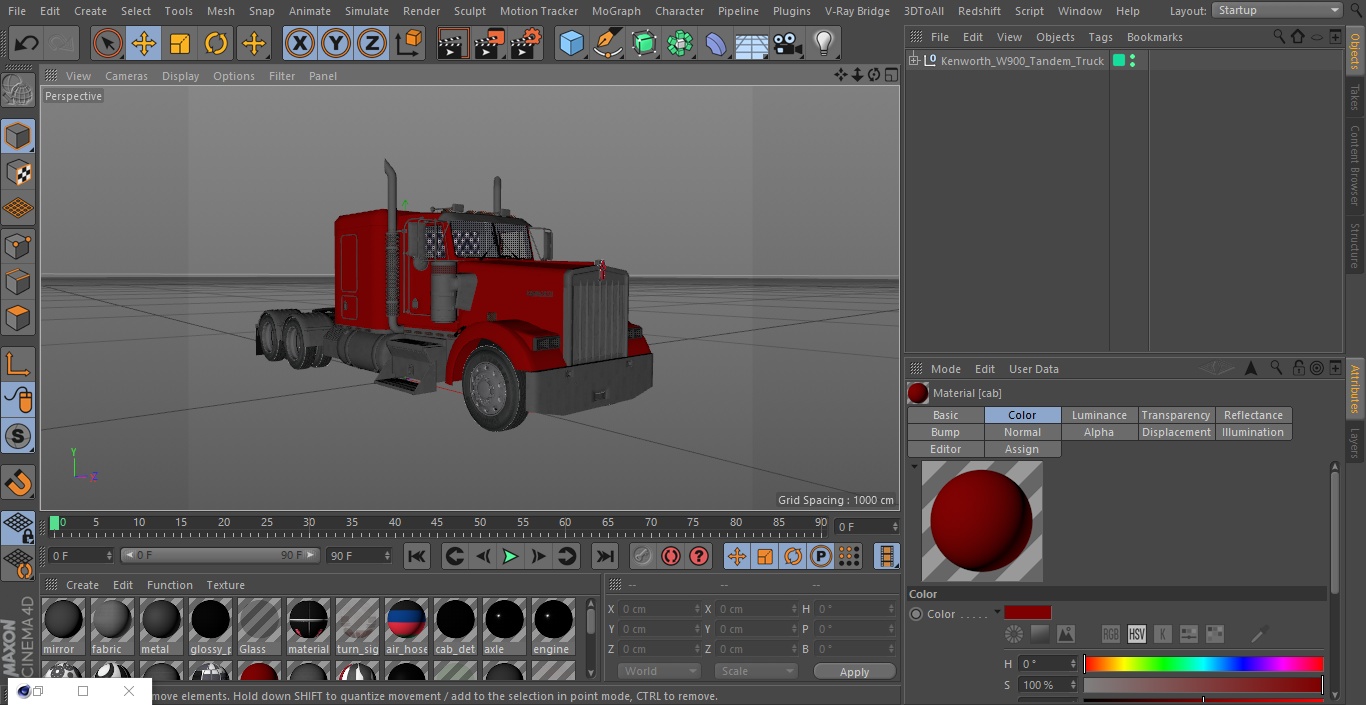This screenshot has height=705, width=1366.
Task: Click Render View clapperboard icon
Action: (x=453, y=43)
